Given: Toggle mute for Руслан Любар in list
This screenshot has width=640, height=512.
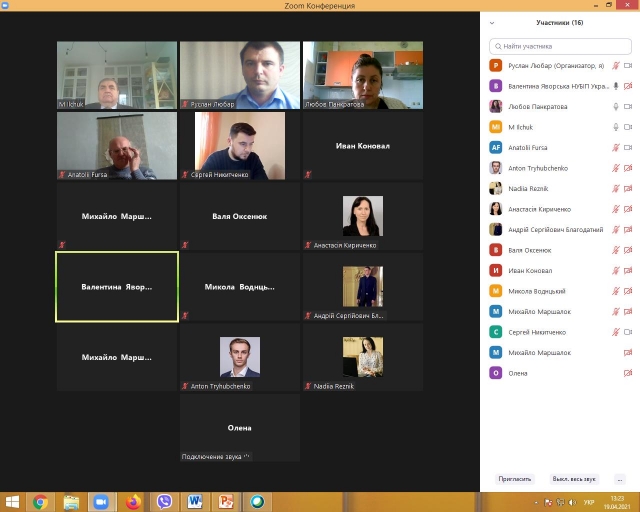Looking at the screenshot, I should pyautogui.click(x=616, y=65).
